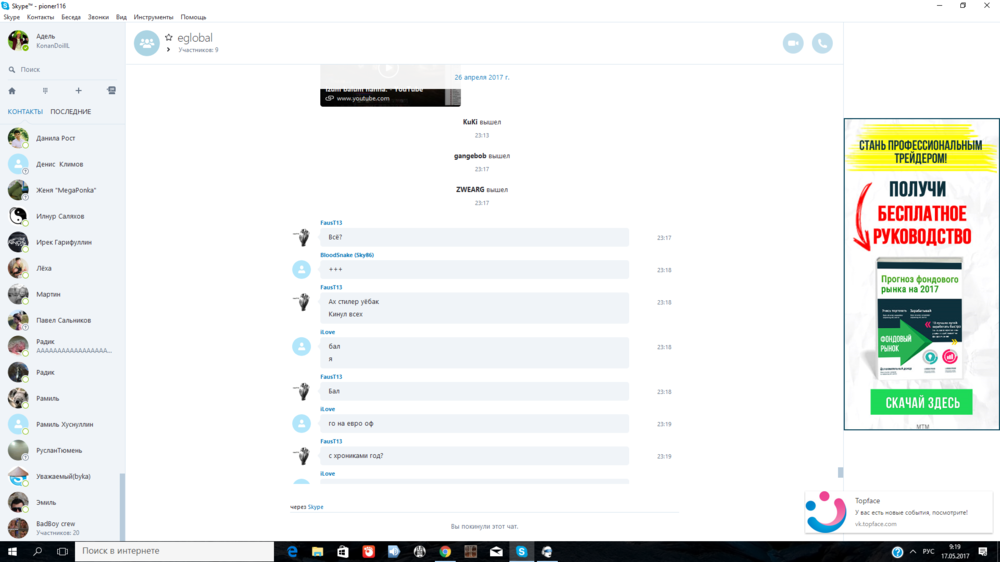The image size is (1000, 562).
Task: Click the Поиск search field
Action: tap(60, 69)
